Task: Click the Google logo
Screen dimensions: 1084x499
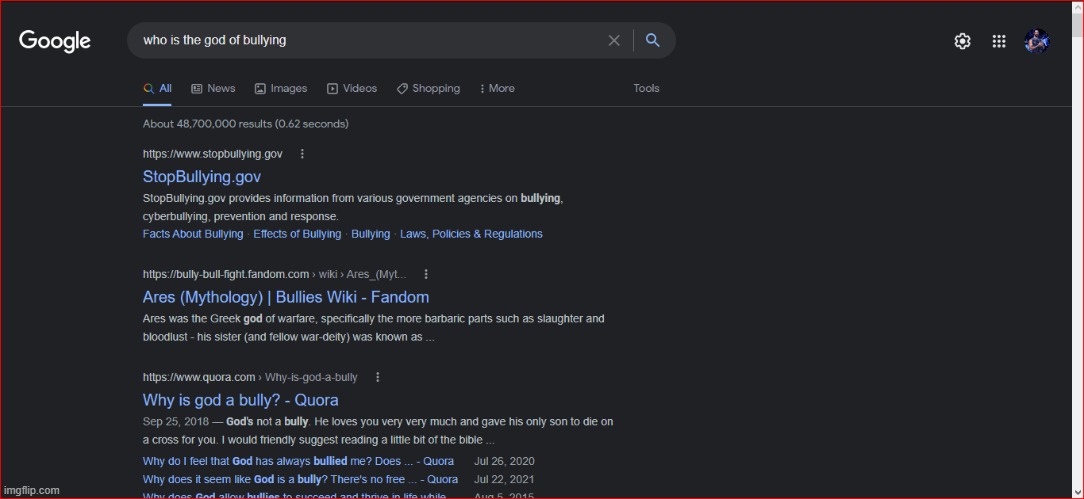Action: point(55,41)
